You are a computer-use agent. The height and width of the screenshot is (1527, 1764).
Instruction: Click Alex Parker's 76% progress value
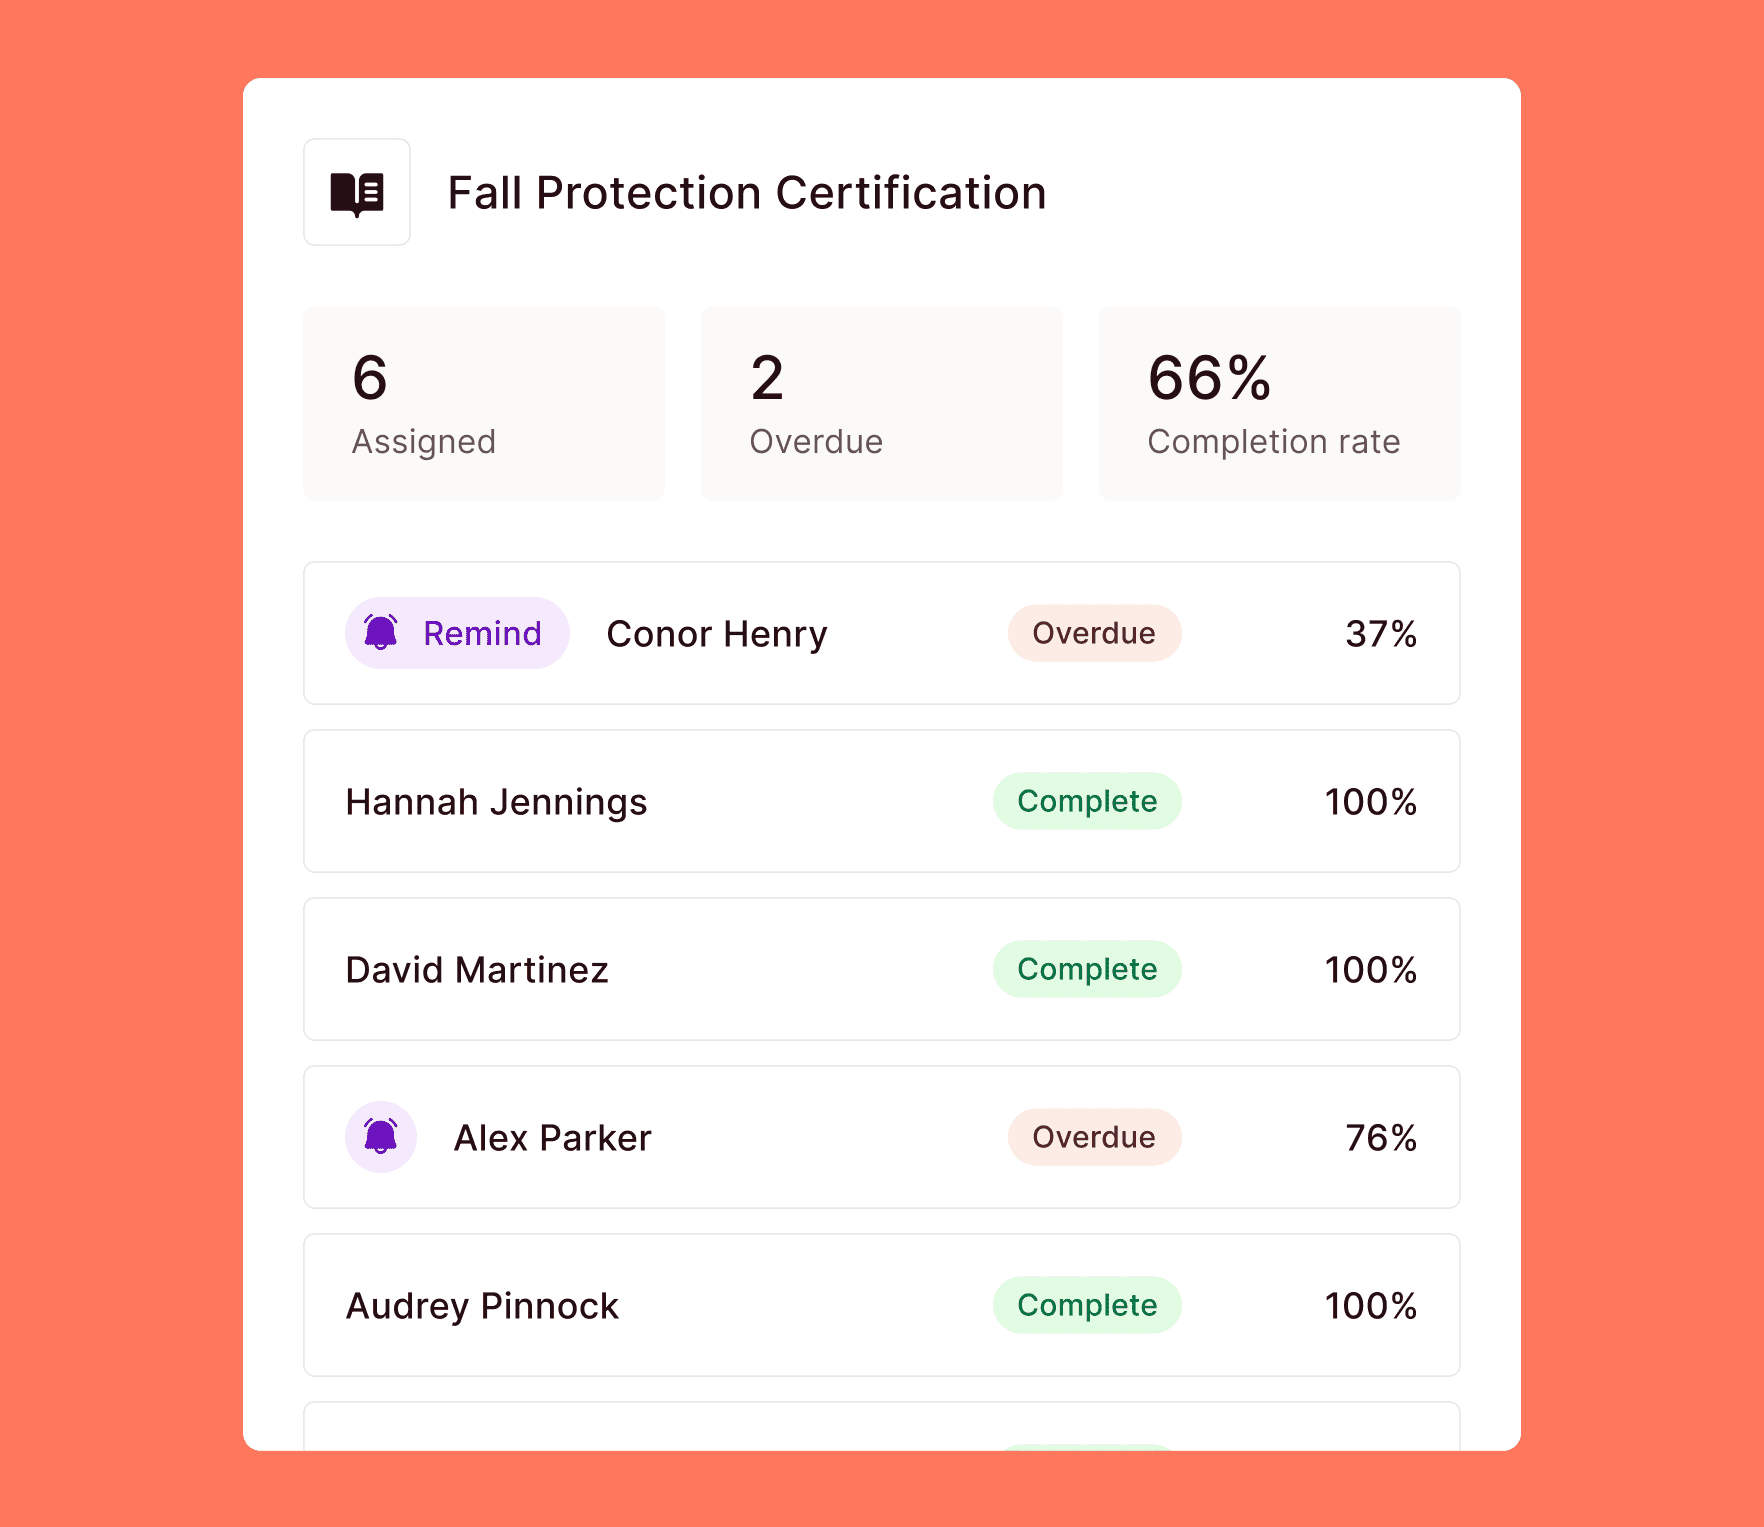click(x=1380, y=1138)
